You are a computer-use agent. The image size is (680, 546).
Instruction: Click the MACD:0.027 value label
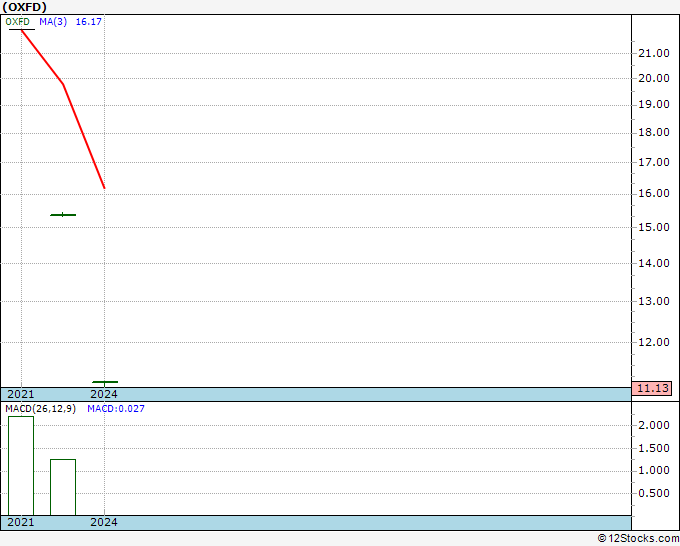point(116,409)
